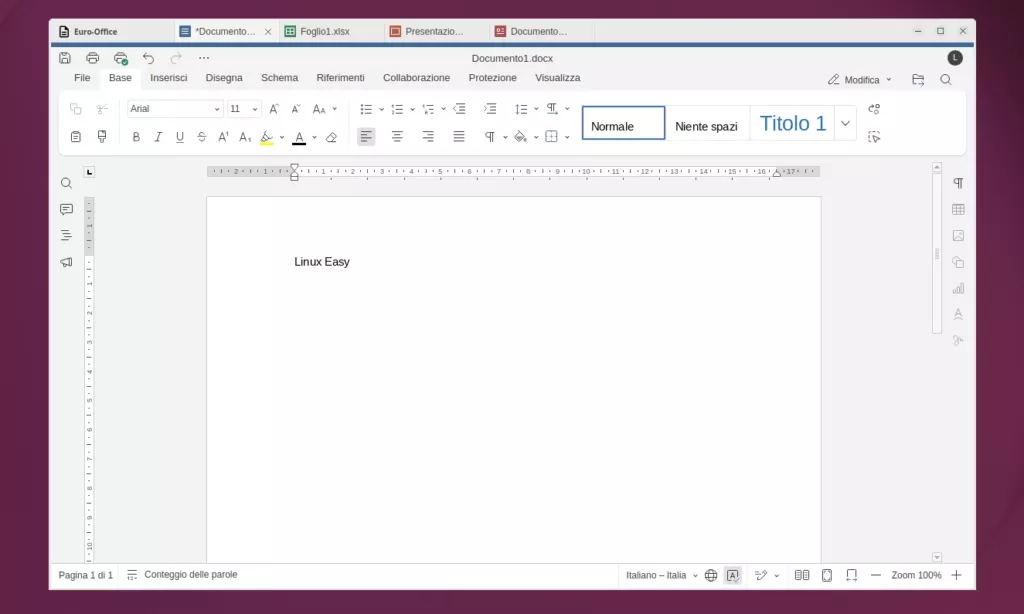Toggle bold formatting
The height and width of the screenshot is (614, 1024).
(x=136, y=137)
